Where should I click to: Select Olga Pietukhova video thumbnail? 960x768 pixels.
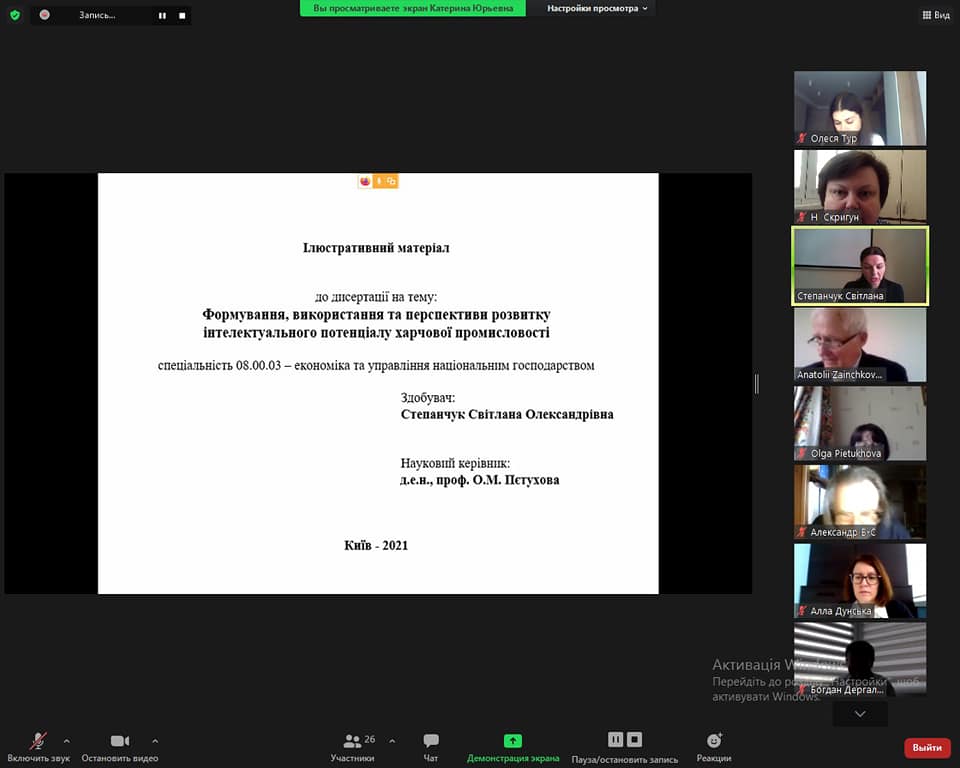tap(860, 423)
